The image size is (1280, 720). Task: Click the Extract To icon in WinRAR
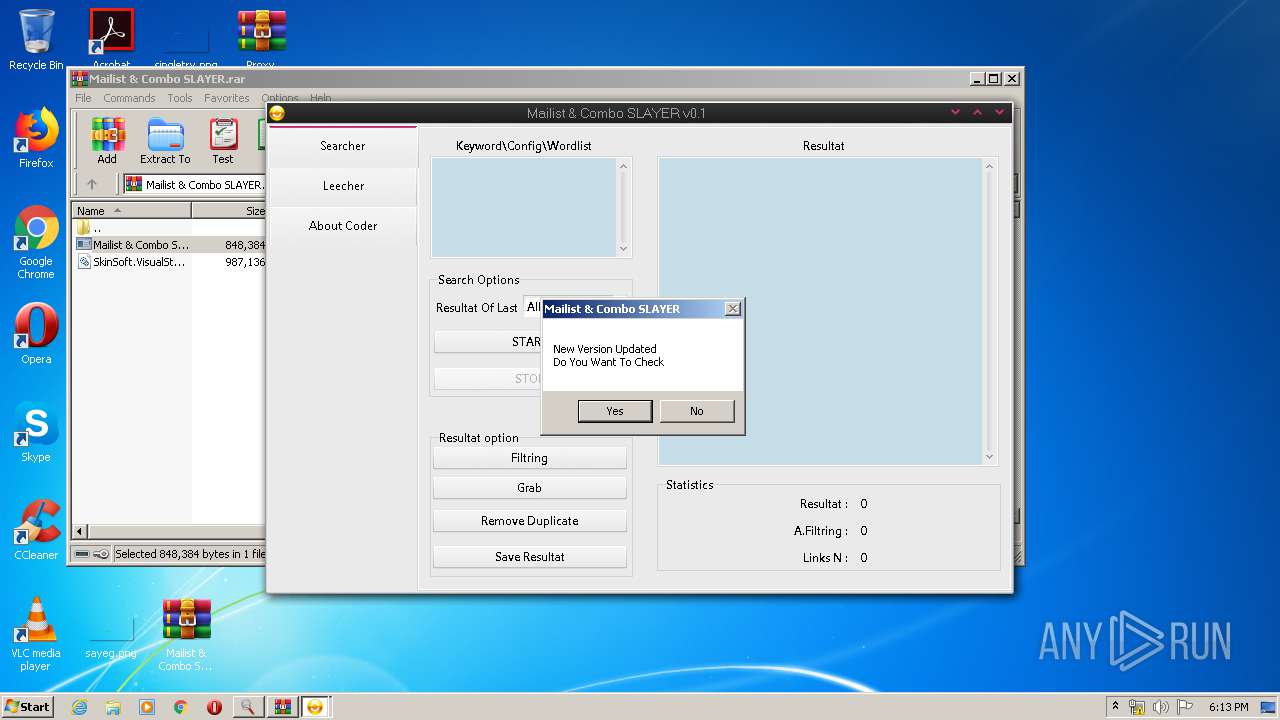click(165, 141)
